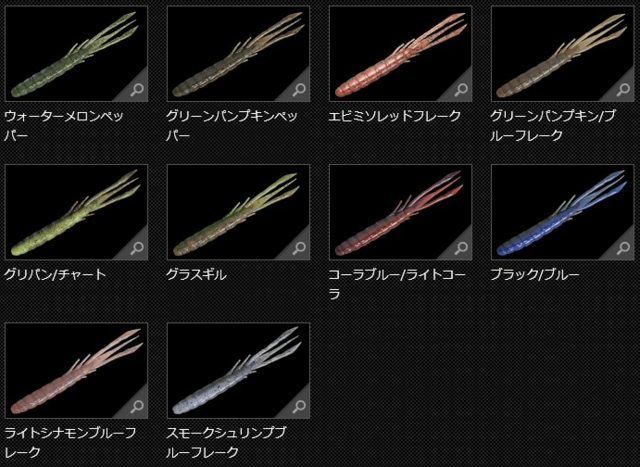Open the red エビミソレッドフレーク lure thumbnail
640x467 pixels.
pos(400,53)
